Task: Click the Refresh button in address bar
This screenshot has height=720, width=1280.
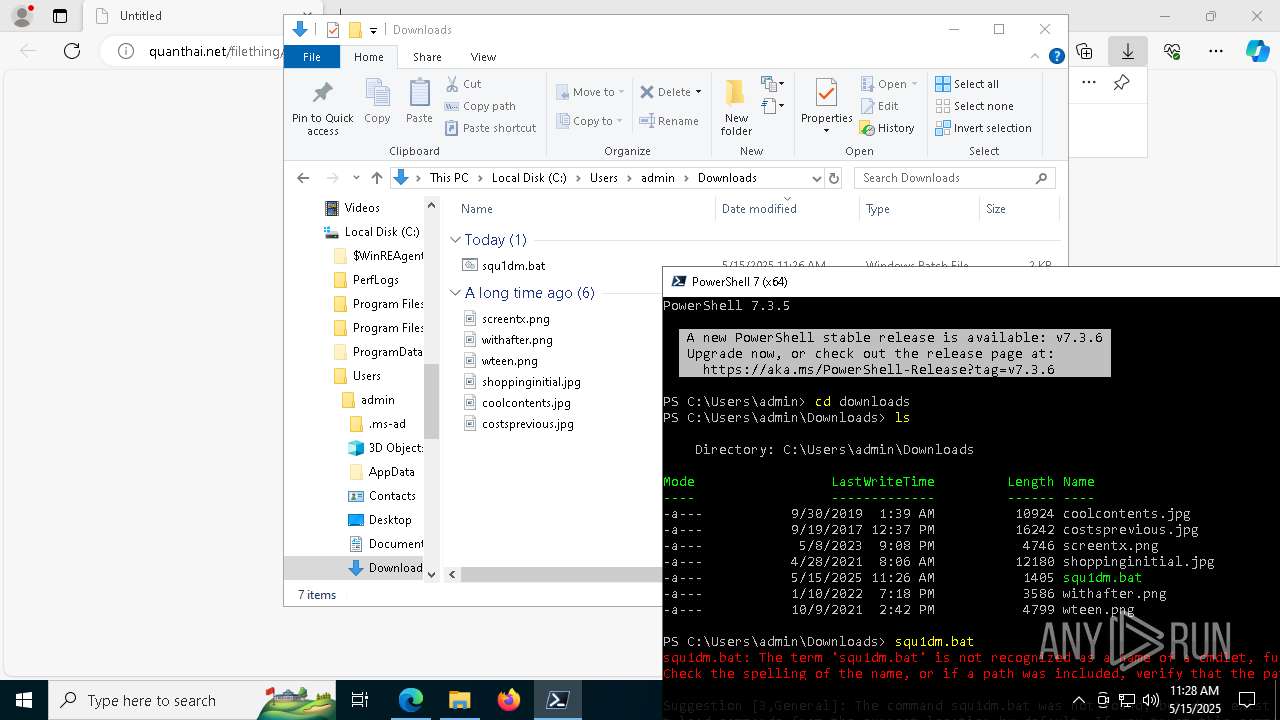Action: coord(834,178)
